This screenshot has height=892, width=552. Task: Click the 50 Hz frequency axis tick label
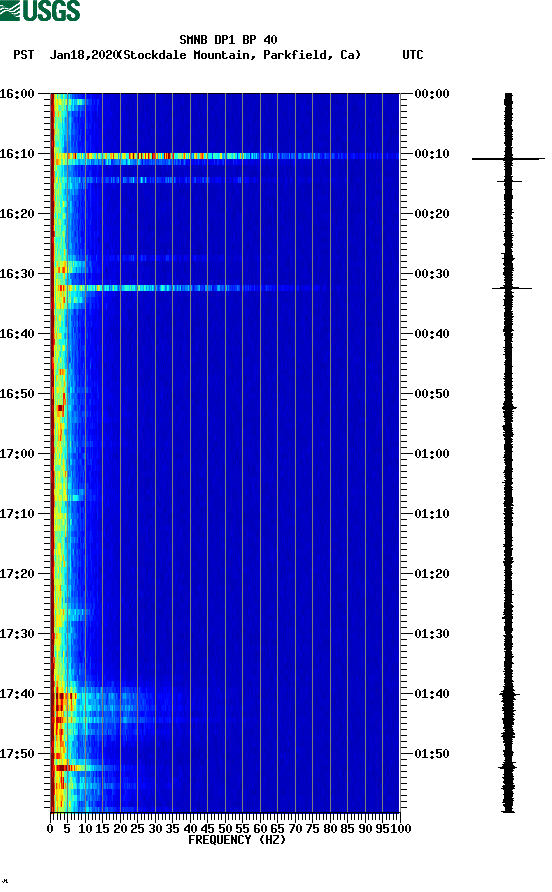[225, 829]
